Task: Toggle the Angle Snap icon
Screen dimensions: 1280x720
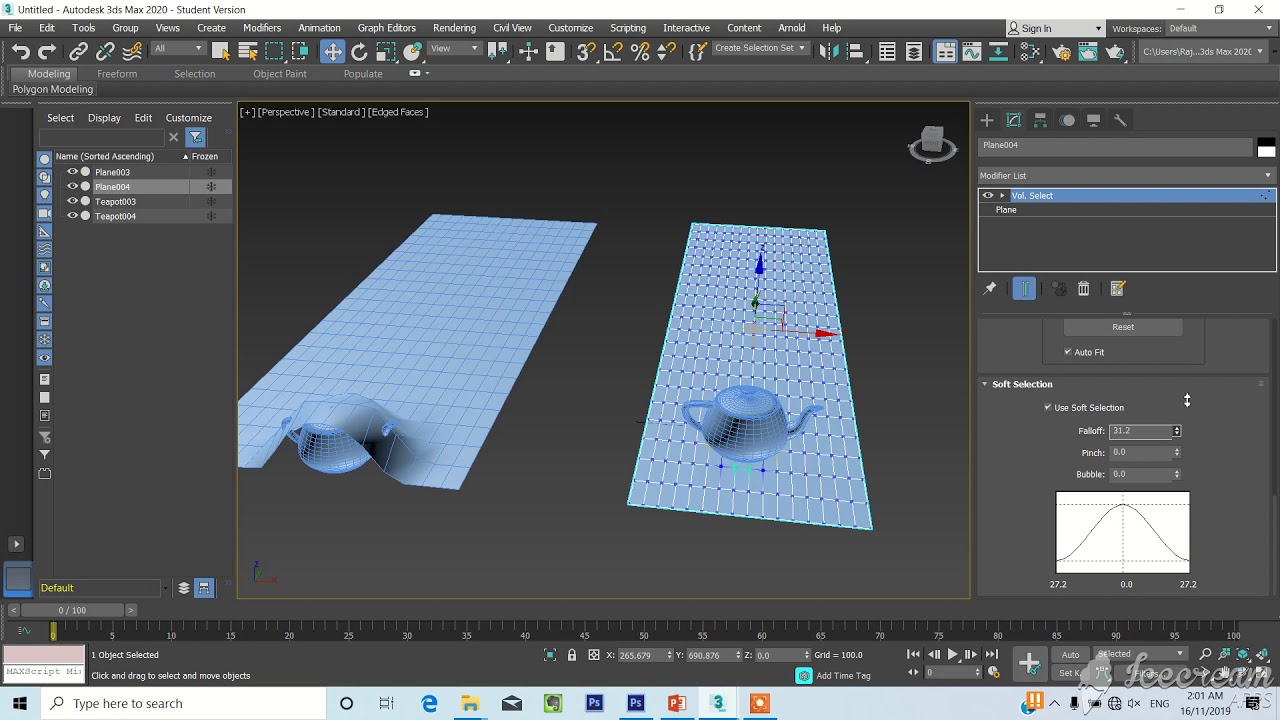Action: coord(614,52)
